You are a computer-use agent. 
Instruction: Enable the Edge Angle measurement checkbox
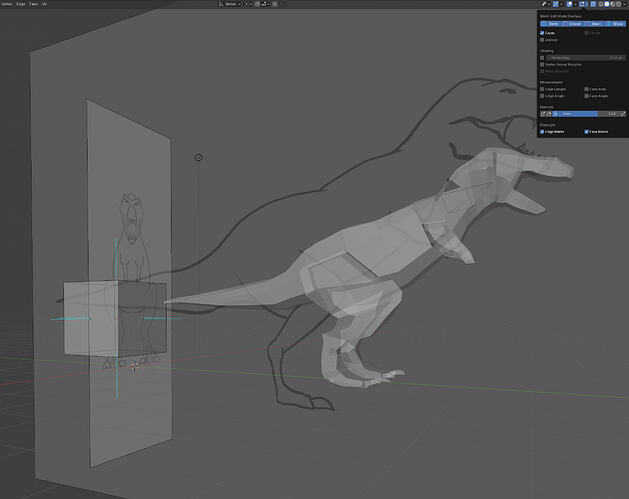click(542, 96)
